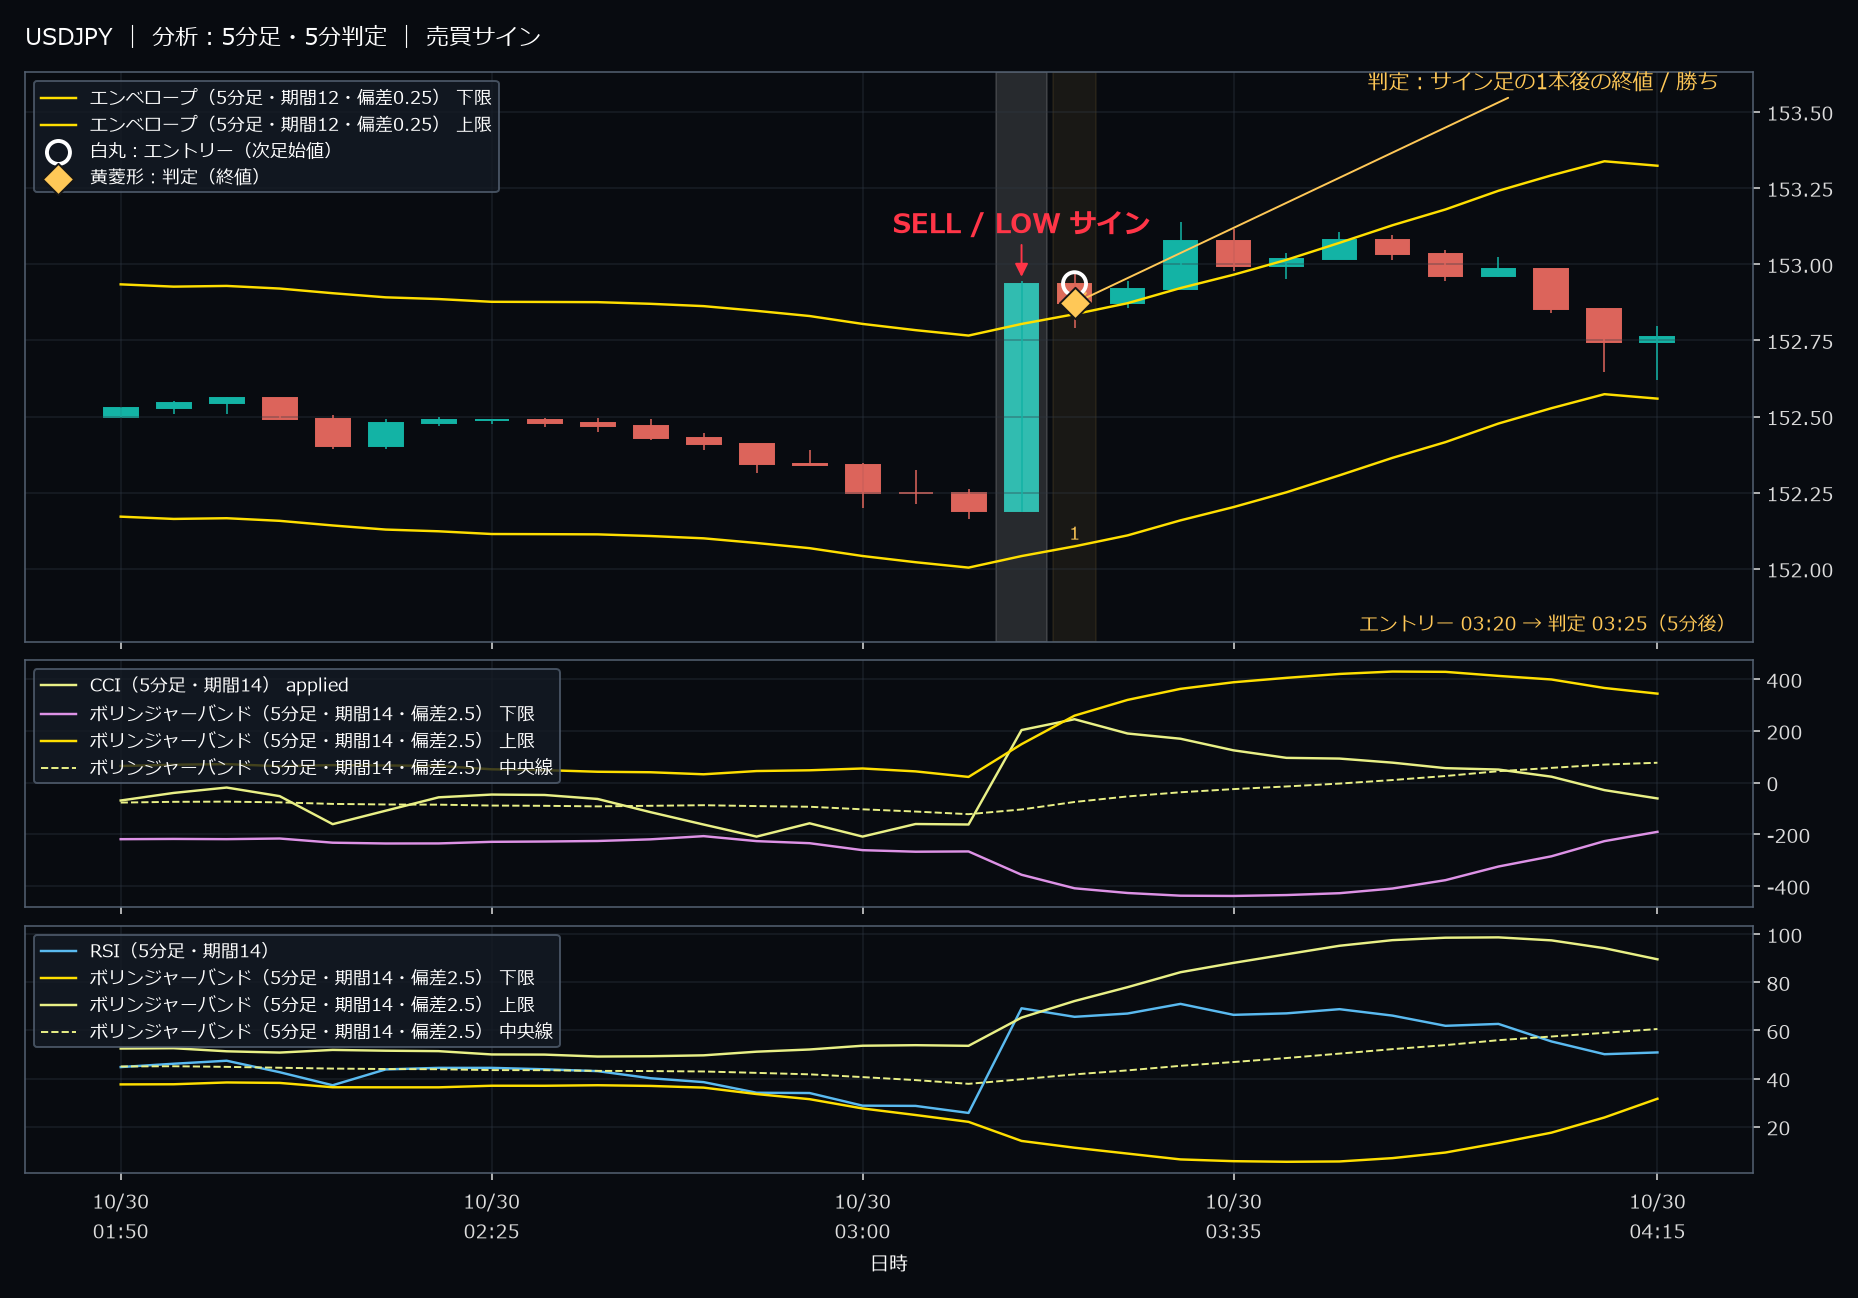Click the CCI(5分足・期間14) applied legend entry
Screen dimensions: 1858x1298
tap(194, 685)
